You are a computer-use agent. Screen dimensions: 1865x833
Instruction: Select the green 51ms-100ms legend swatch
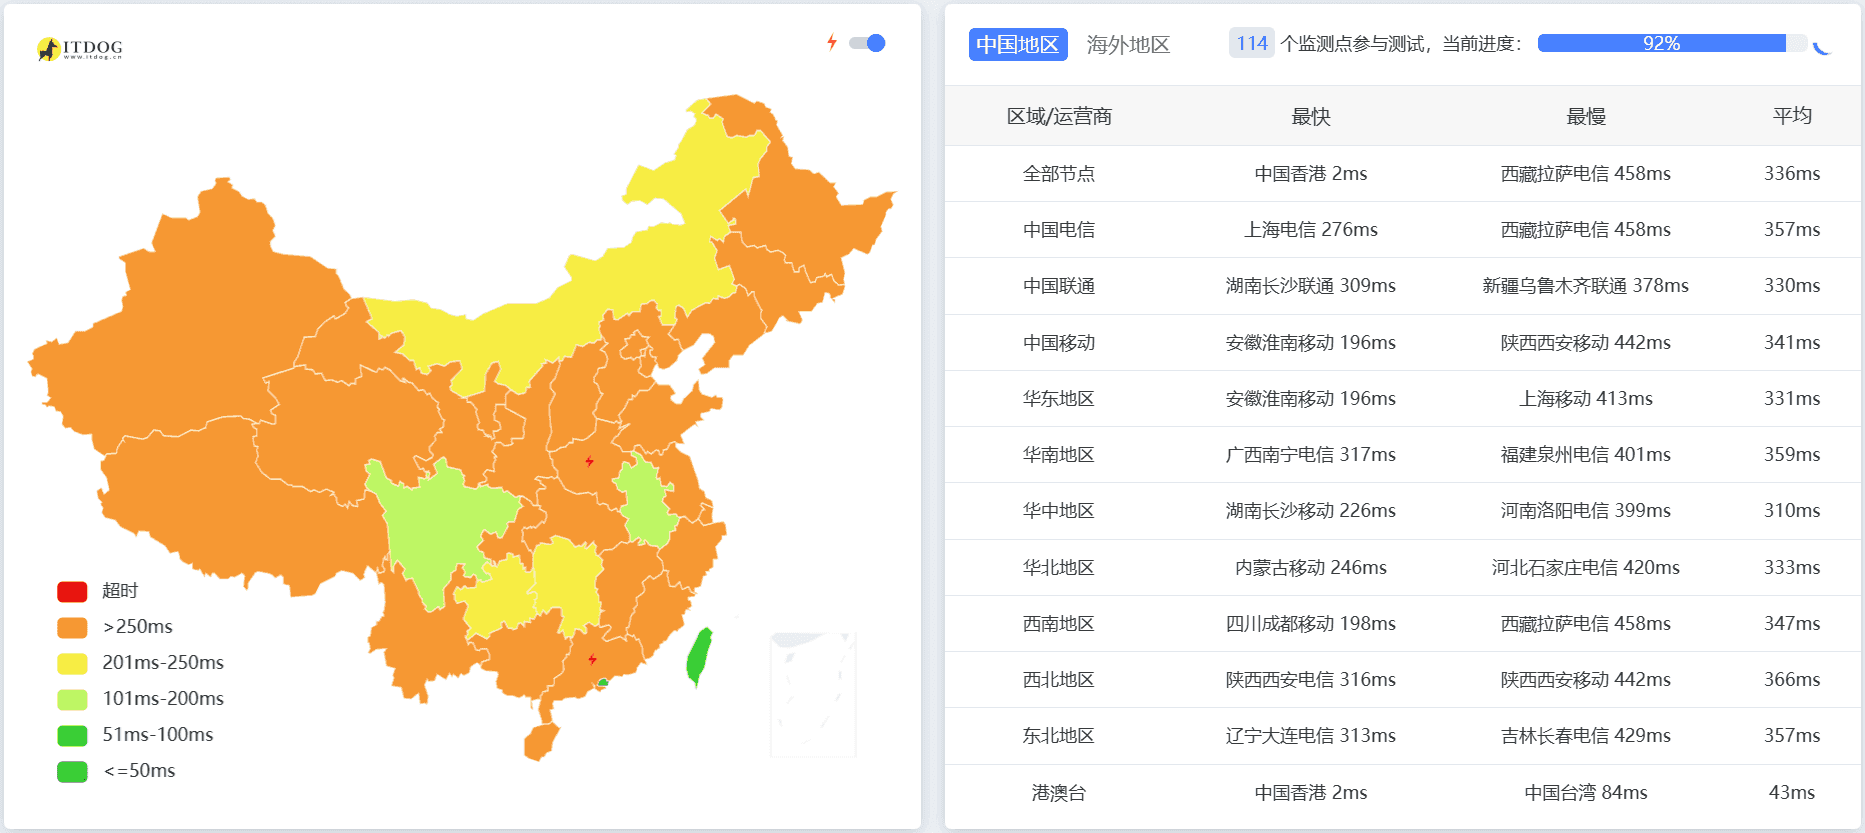(x=72, y=735)
